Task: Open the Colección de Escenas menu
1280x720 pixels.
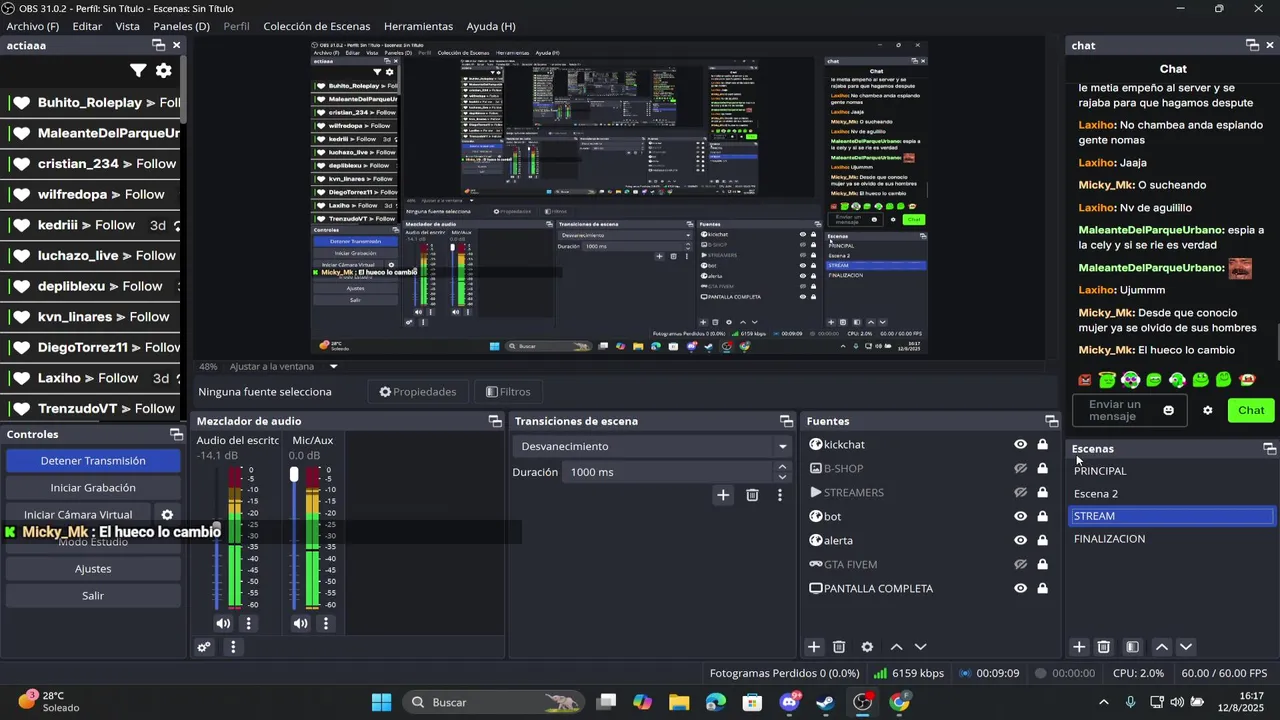Action: pyautogui.click(x=316, y=26)
